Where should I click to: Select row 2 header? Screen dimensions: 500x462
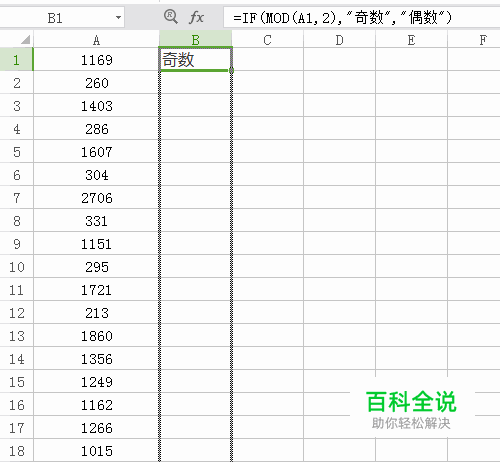16,82
